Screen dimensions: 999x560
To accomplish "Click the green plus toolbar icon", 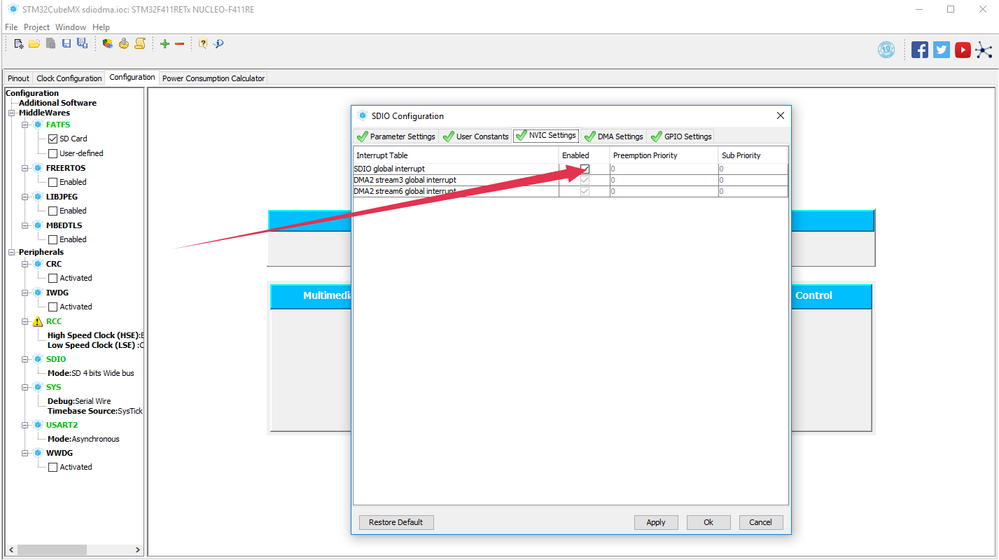I will point(165,43).
